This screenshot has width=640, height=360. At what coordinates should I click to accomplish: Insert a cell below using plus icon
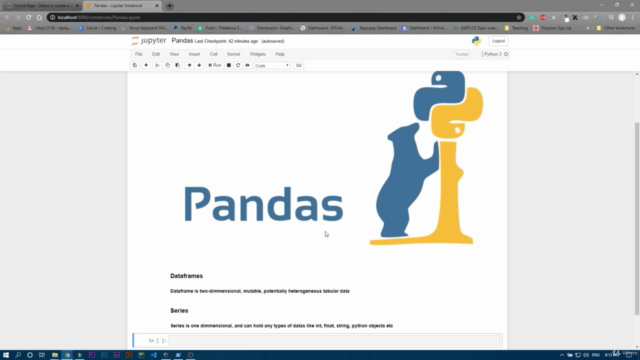pos(146,65)
